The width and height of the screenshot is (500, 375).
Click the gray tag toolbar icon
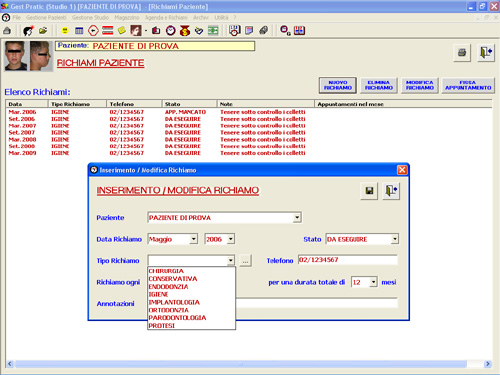[264, 31]
